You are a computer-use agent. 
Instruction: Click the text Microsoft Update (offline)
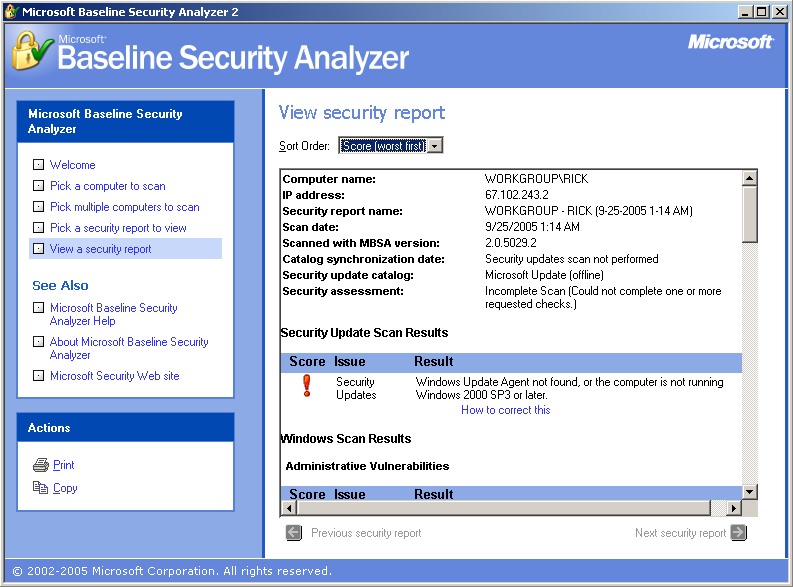pyautogui.click(x=544, y=275)
